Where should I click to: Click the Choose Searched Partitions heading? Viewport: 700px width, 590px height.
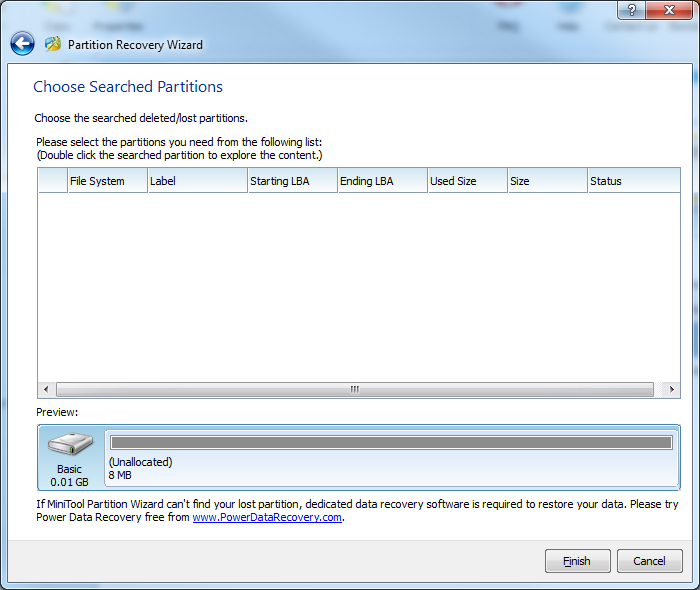(x=128, y=87)
